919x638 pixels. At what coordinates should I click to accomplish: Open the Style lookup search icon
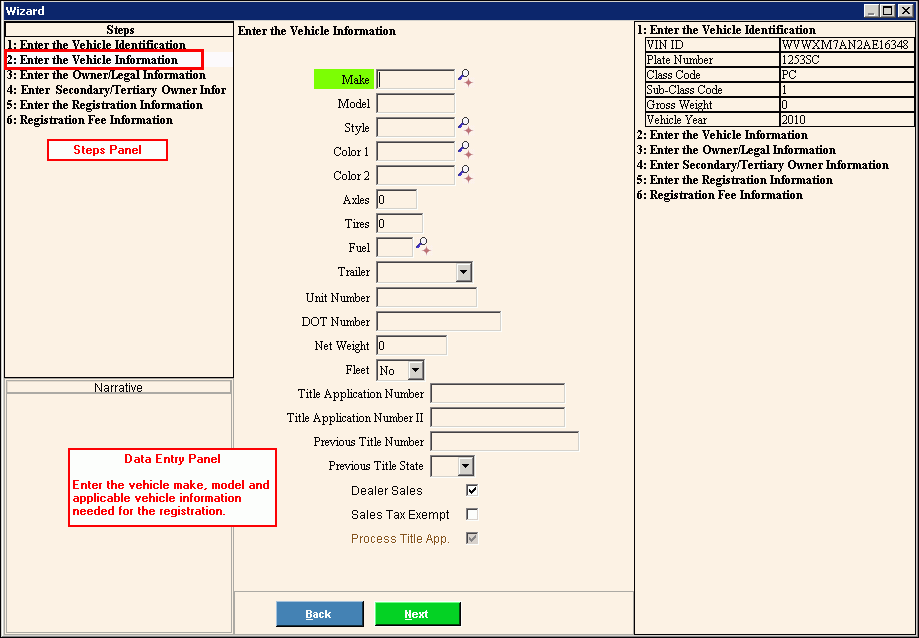[465, 127]
